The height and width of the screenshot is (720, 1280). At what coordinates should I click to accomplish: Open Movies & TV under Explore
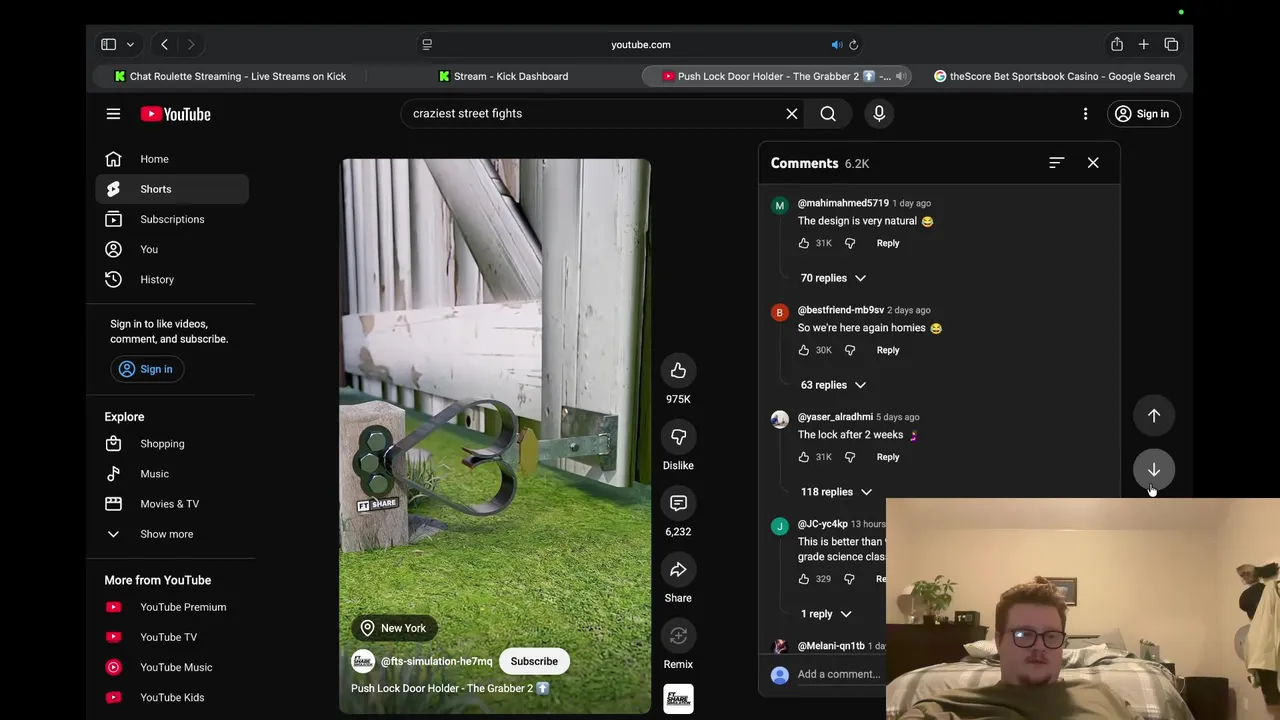[172, 504]
